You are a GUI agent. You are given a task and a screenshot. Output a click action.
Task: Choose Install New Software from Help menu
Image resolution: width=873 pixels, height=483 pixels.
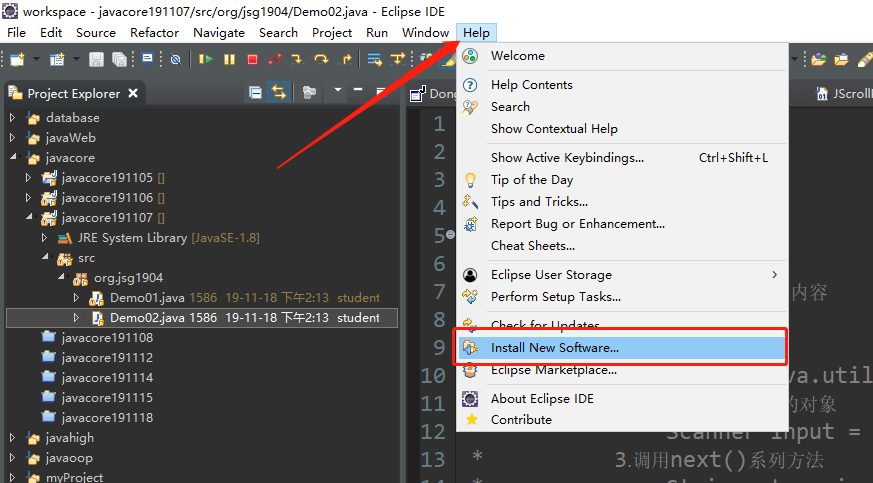pos(621,348)
